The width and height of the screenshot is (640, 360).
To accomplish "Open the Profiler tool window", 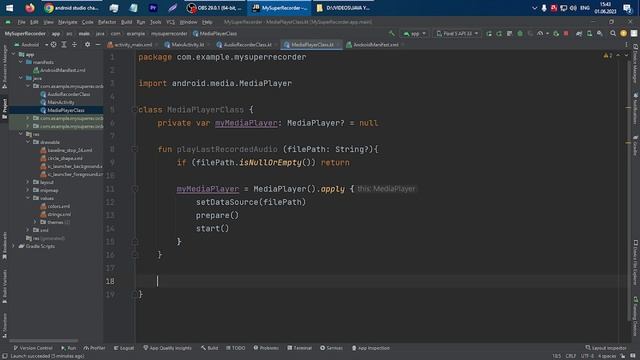I will 94,348.
